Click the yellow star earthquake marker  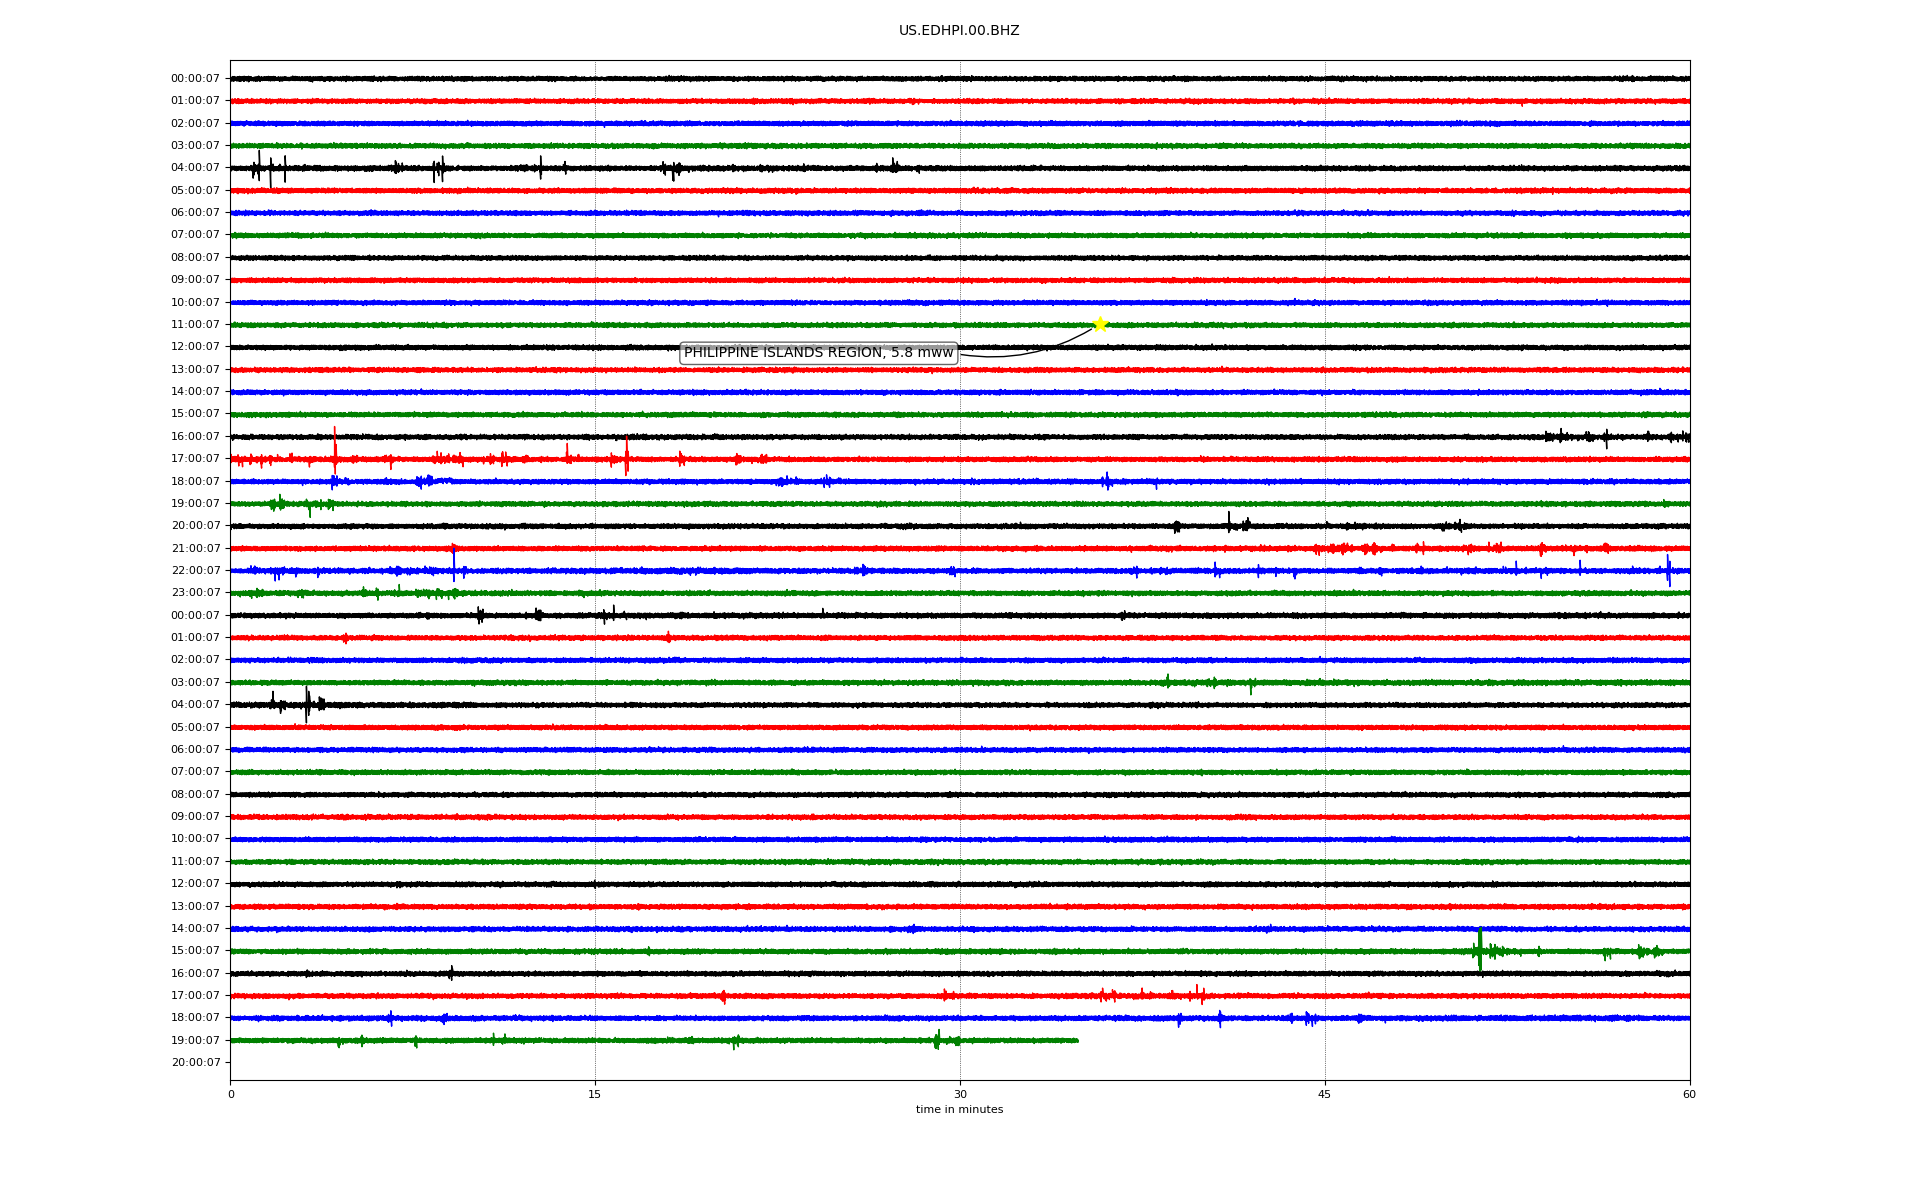point(1100,324)
